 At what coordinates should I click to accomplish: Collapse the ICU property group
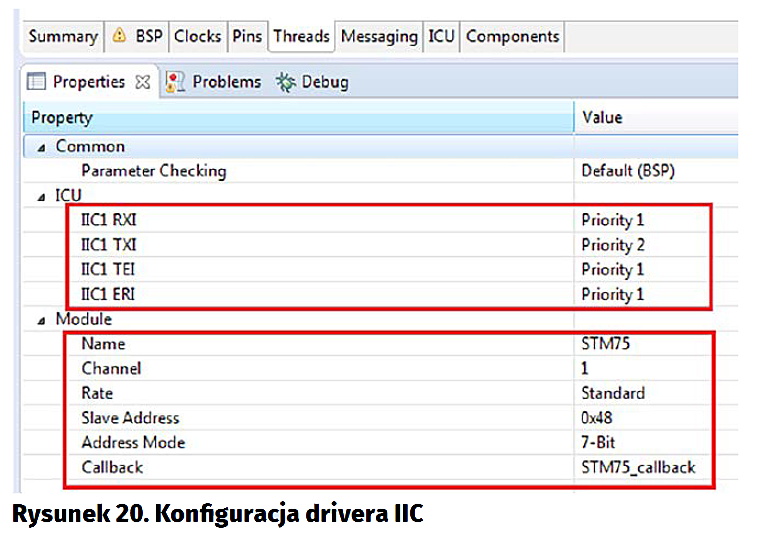41,196
